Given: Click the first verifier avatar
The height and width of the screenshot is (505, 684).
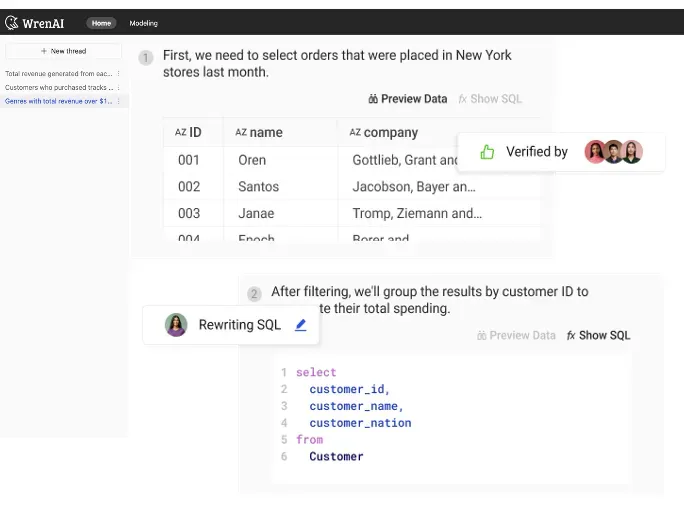Looking at the screenshot, I should pyautogui.click(x=595, y=152).
